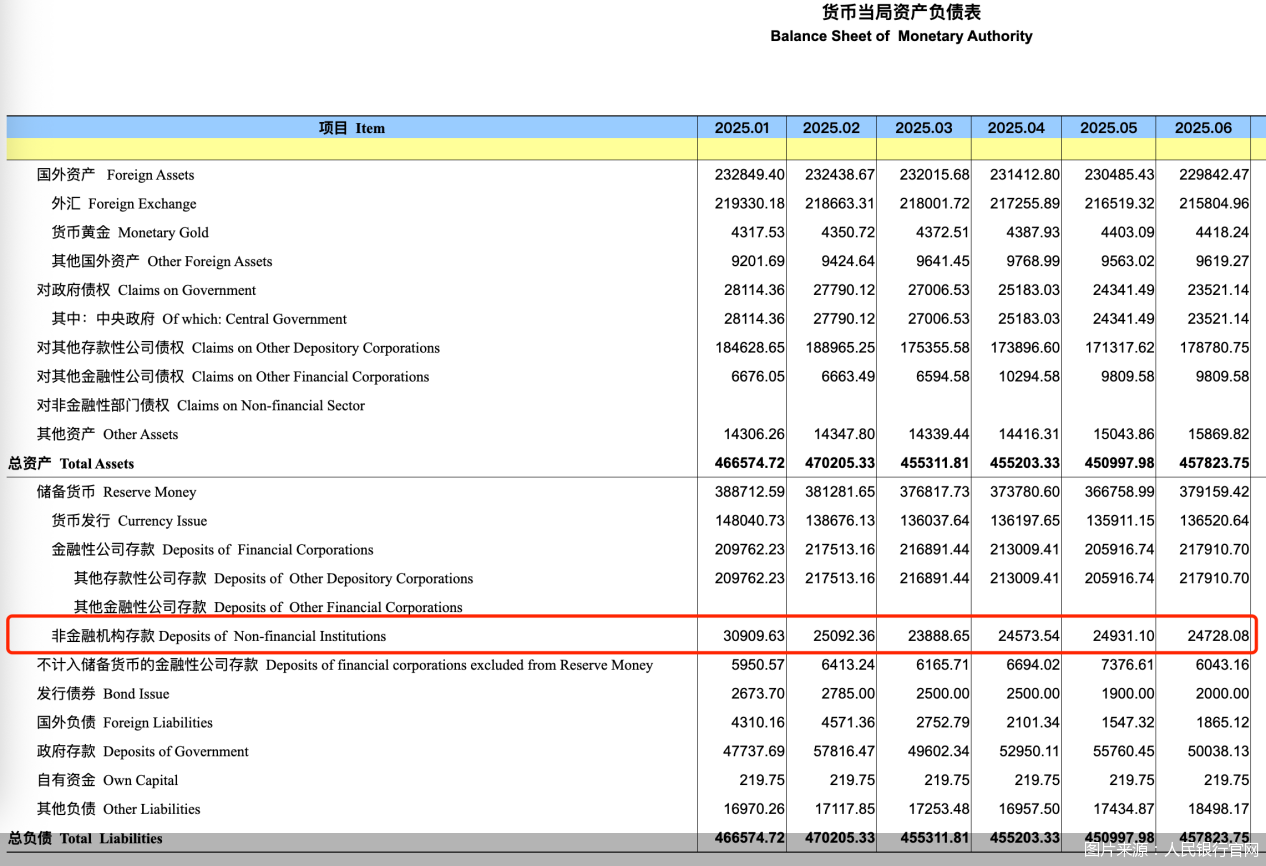Click the Total Liabilities row label
The height and width of the screenshot is (866, 1266).
click(85, 839)
